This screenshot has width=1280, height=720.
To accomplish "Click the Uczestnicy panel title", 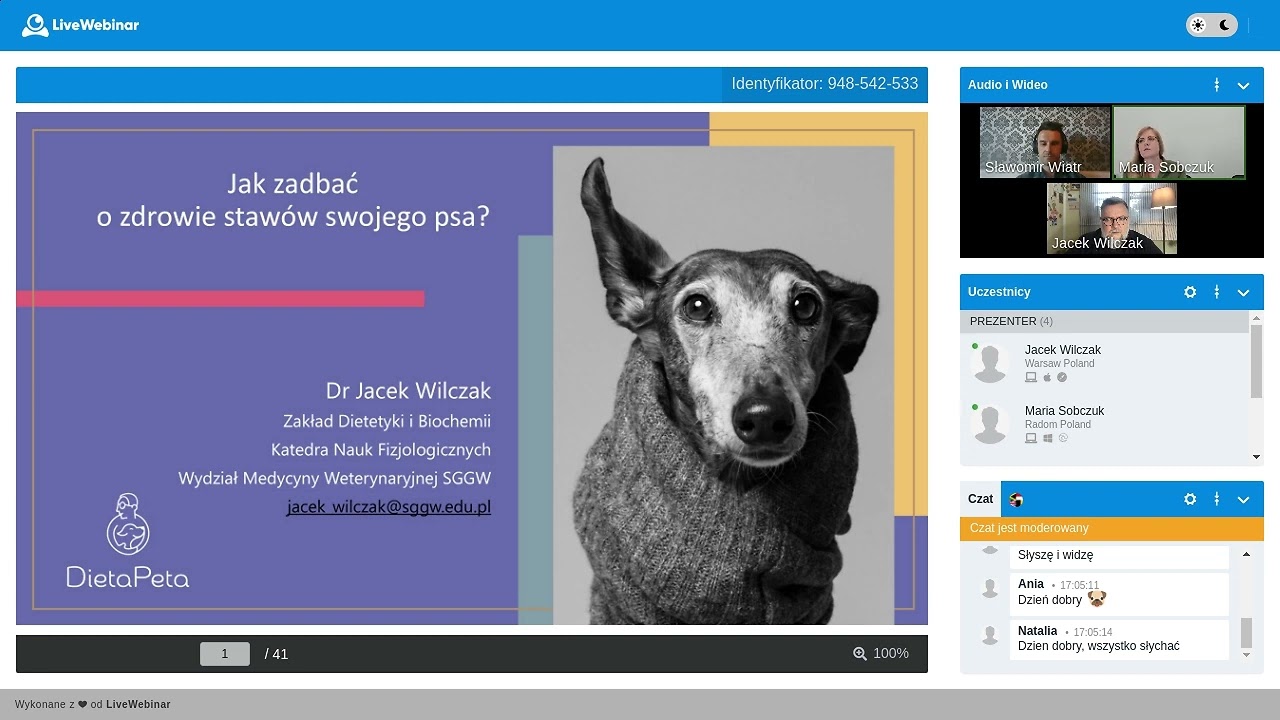I will 999,292.
